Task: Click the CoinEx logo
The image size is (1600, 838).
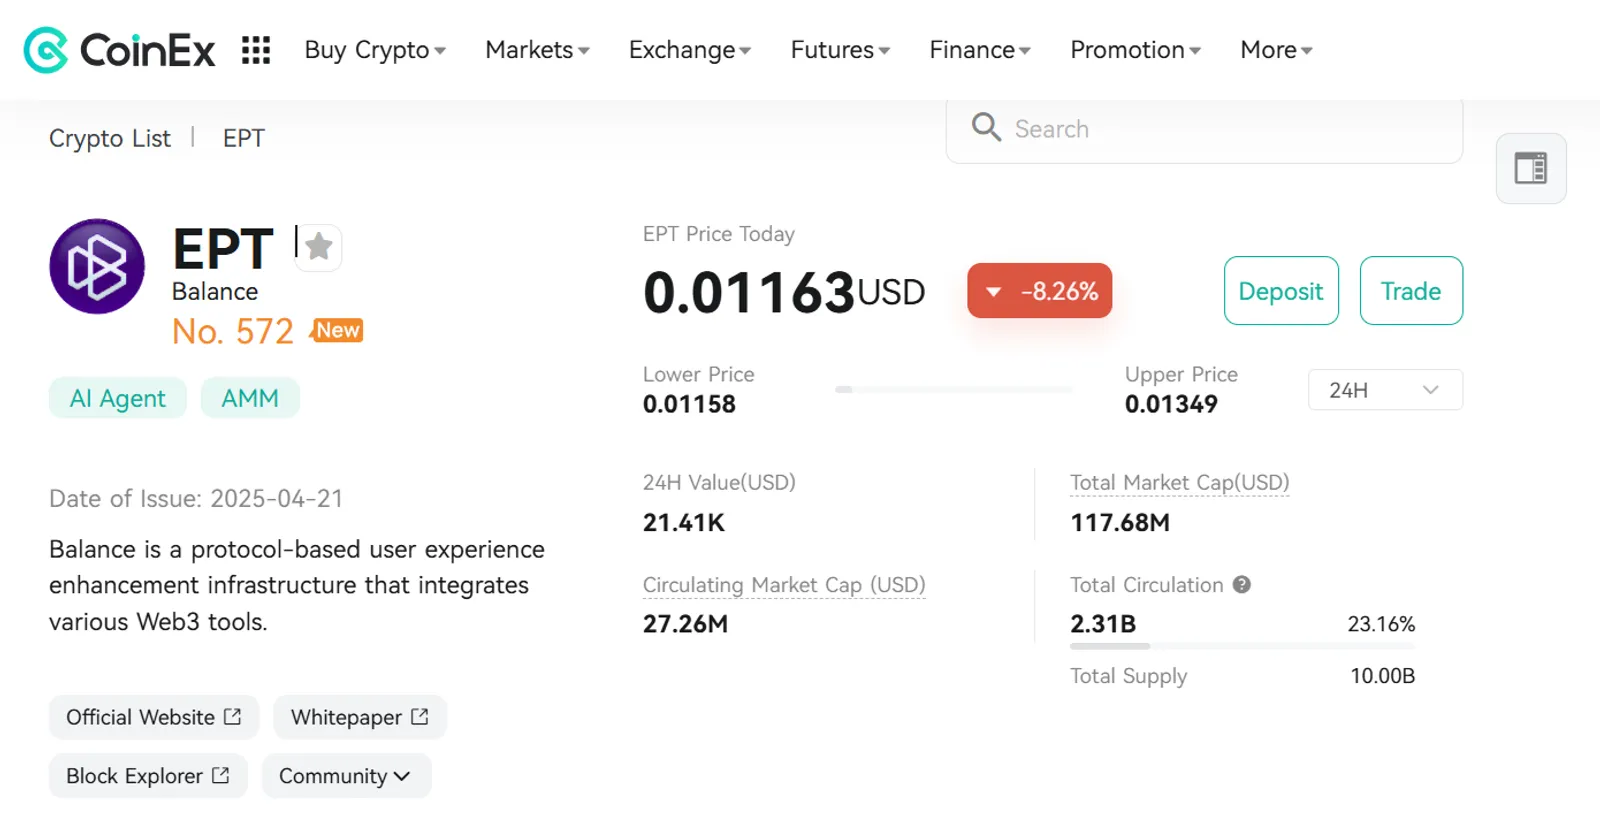Action: click(x=119, y=50)
